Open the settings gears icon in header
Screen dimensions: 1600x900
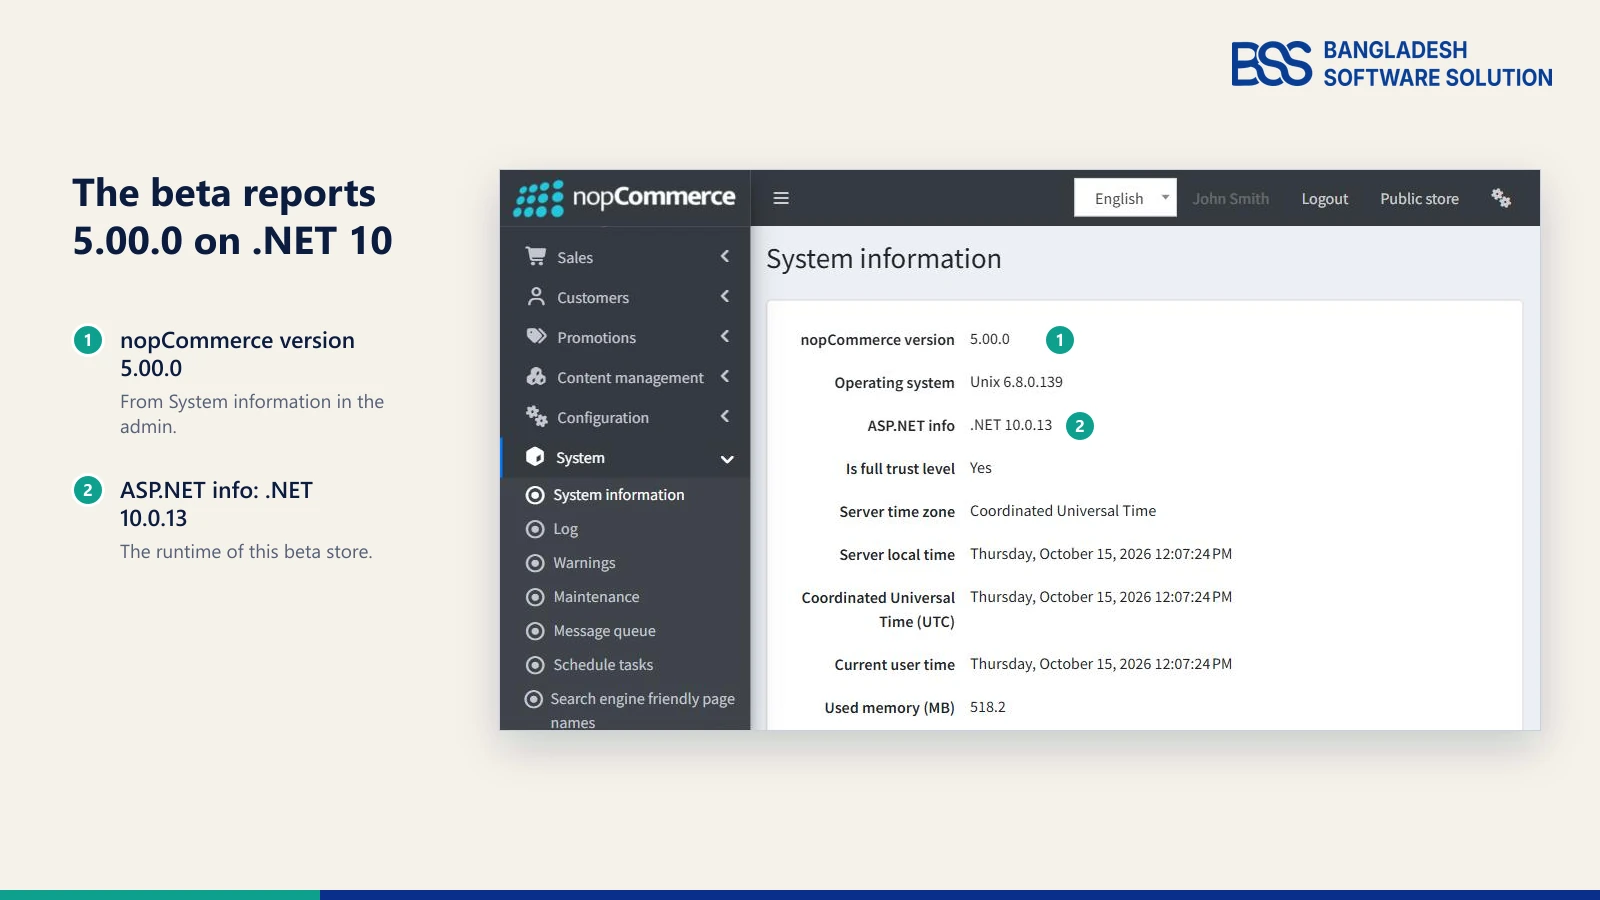(x=1501, y=198)
